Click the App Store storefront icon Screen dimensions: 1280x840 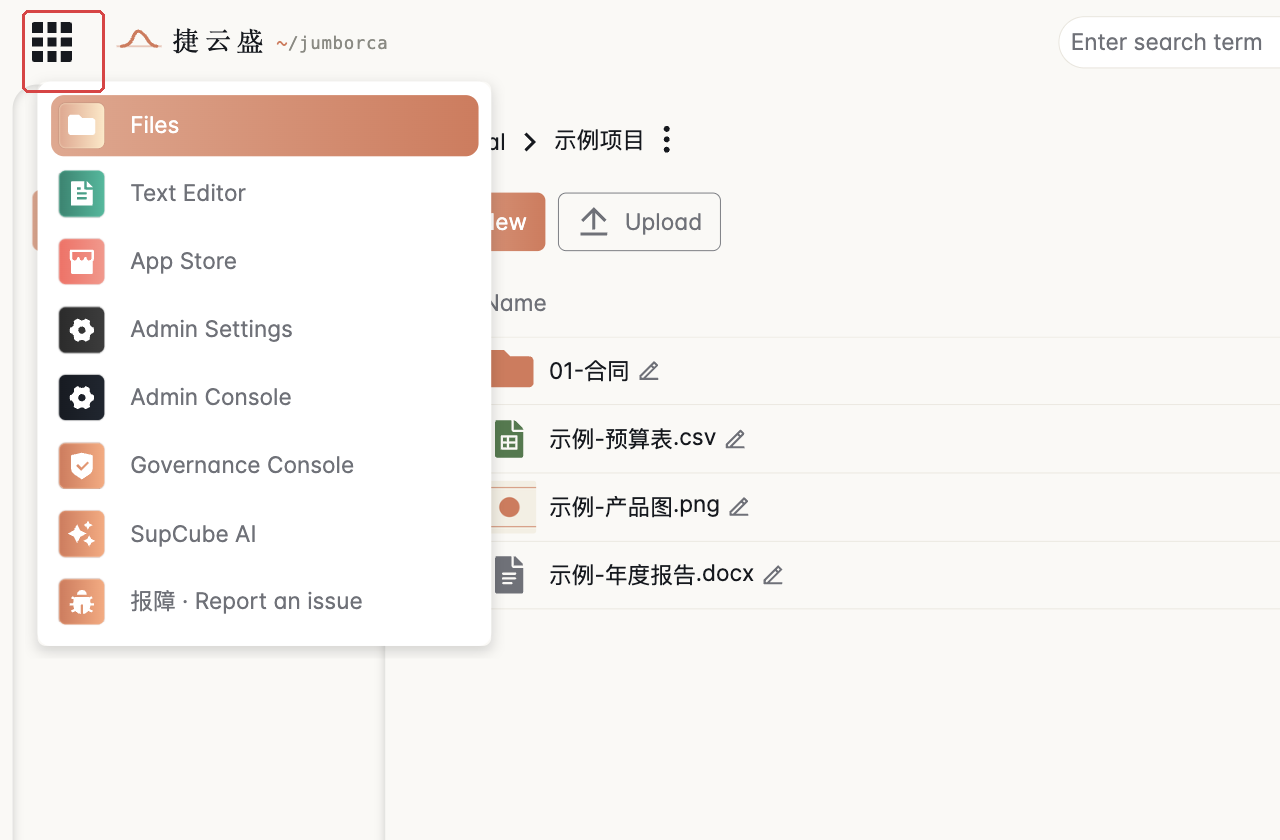pos(82,262)
